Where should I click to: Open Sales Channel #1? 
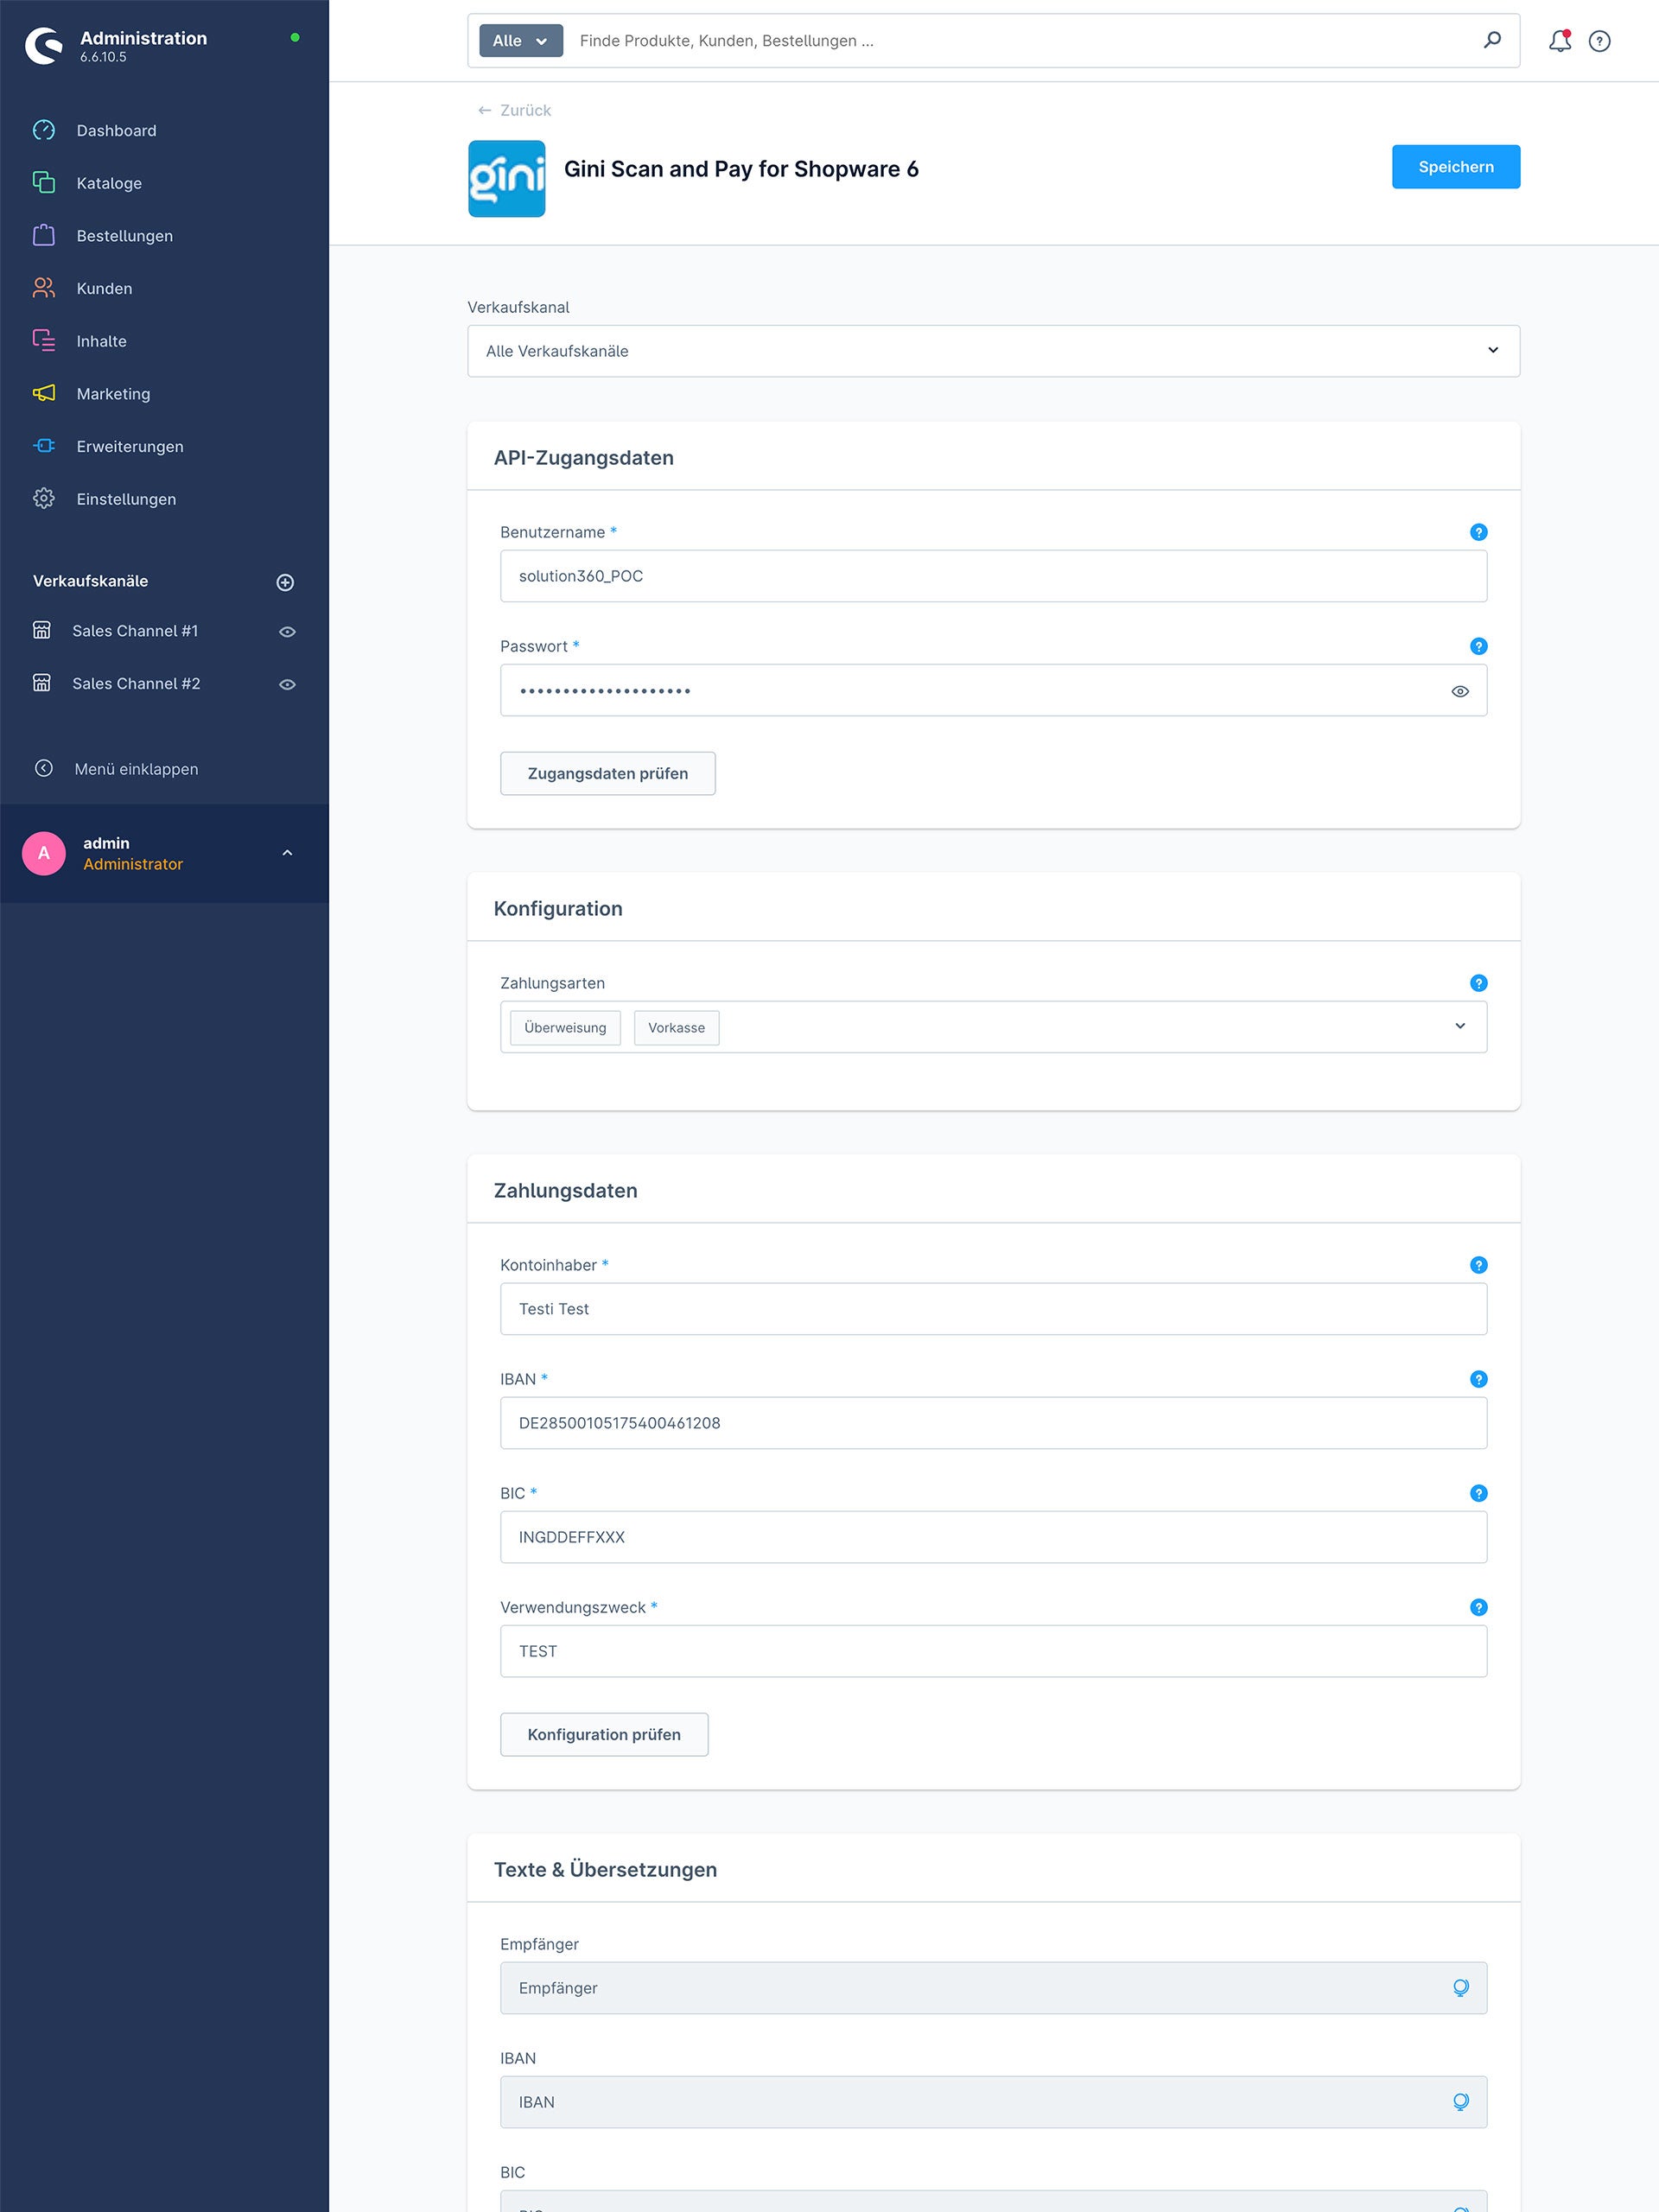click(135, 631)
